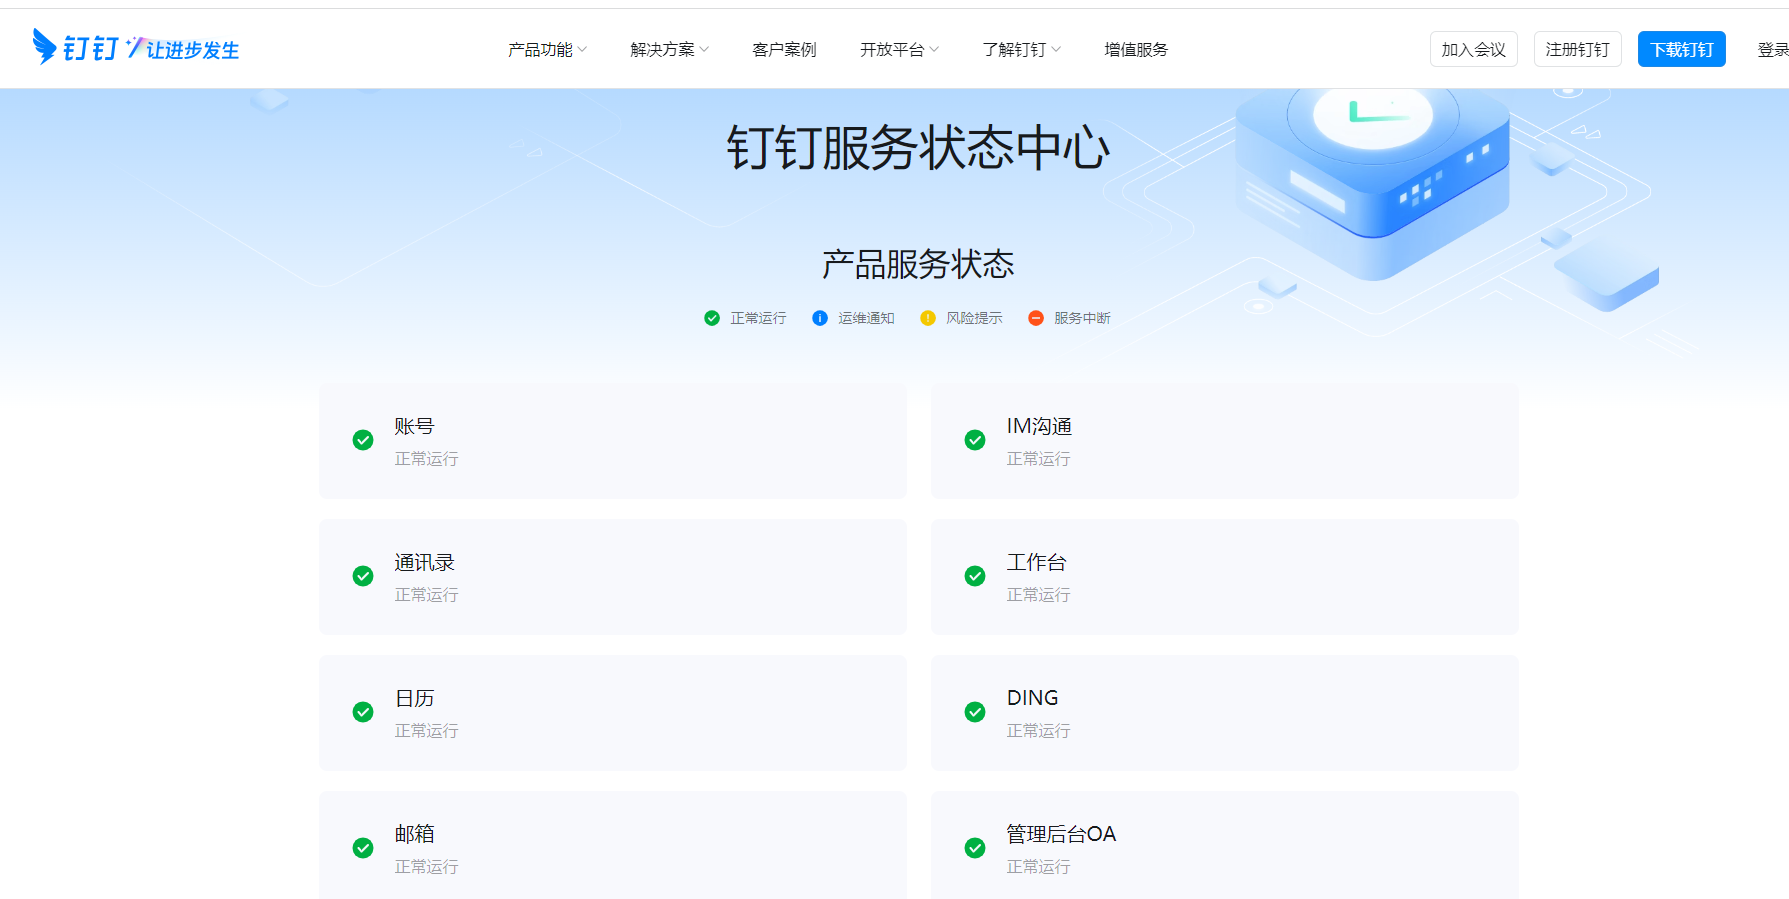1789x899 pixels.
Task: Click the yellow 风险提示 warning legend icon
Action: coord(928,318)
